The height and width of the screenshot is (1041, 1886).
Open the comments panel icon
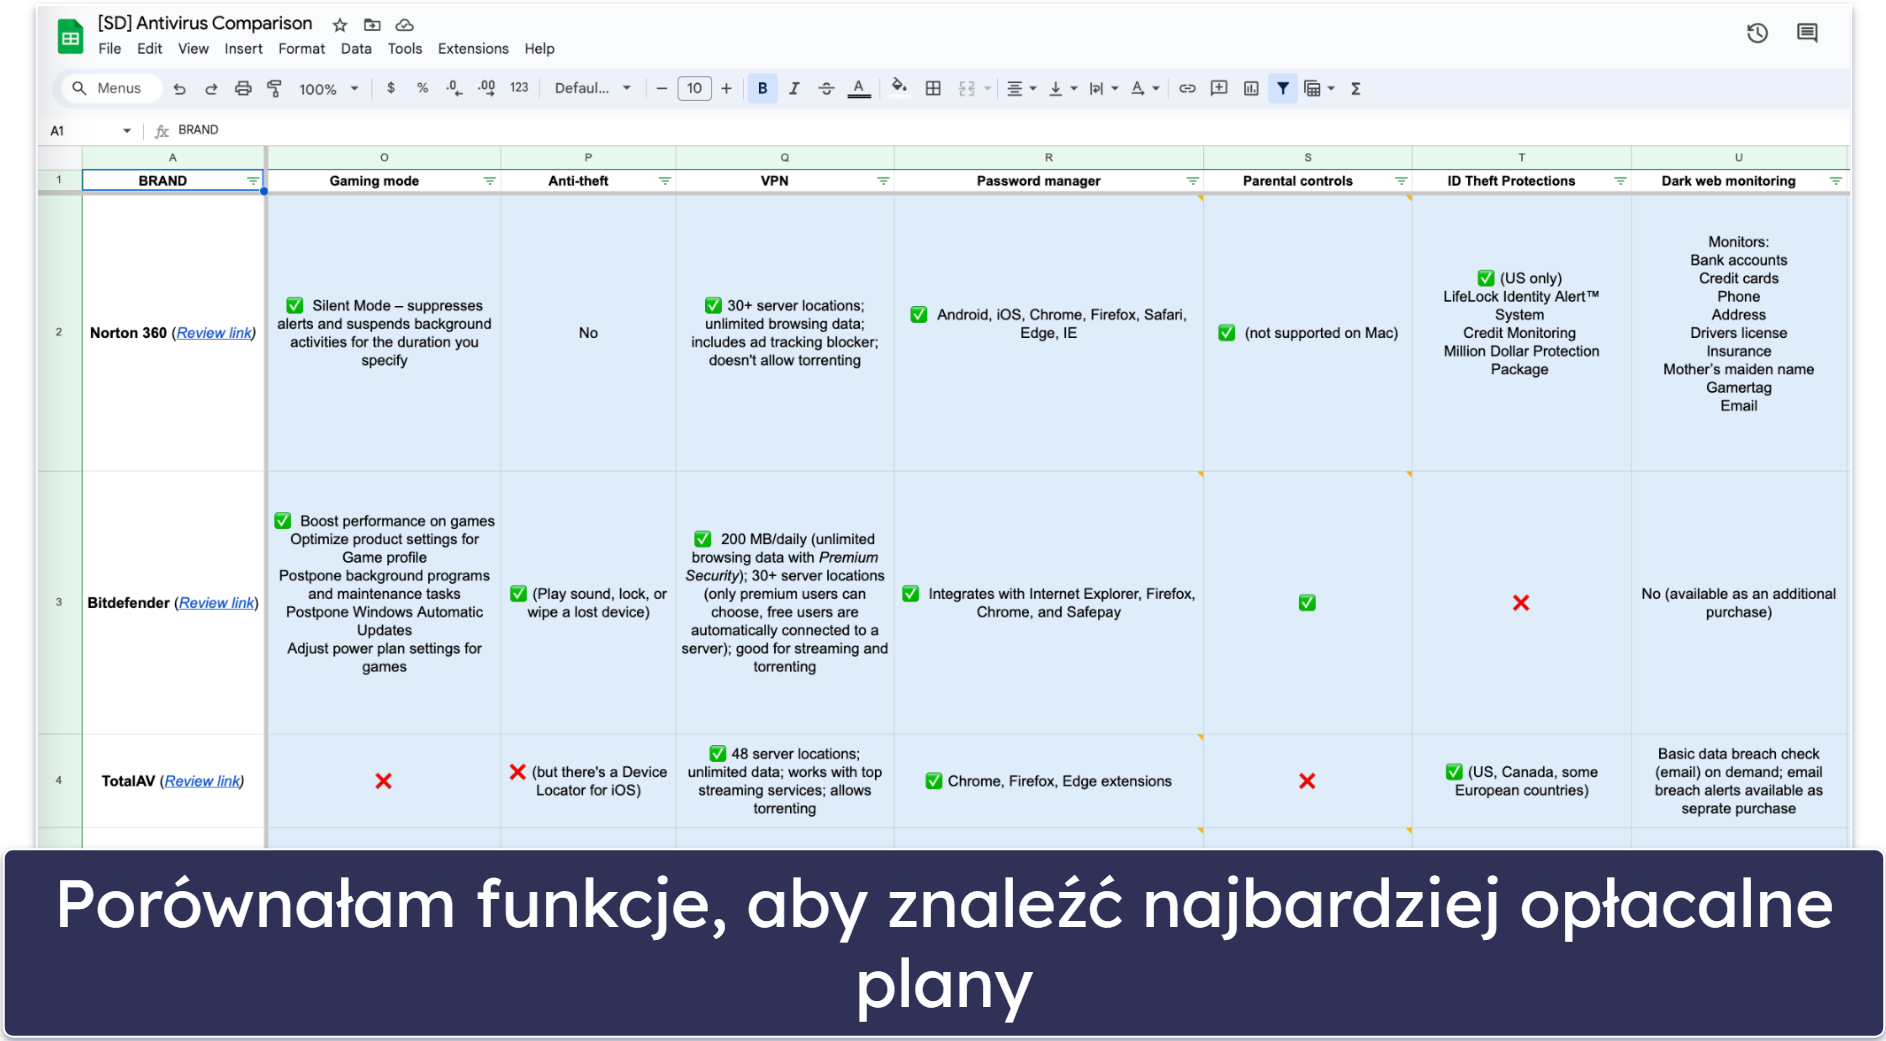pos(1807,33)
